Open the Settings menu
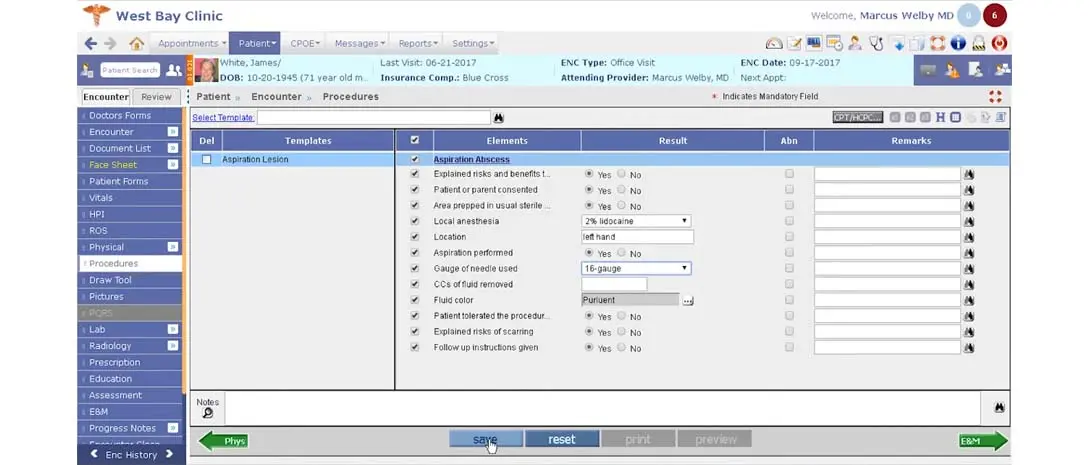Screen dimensions: 1089x465 (x=472, y=43)
